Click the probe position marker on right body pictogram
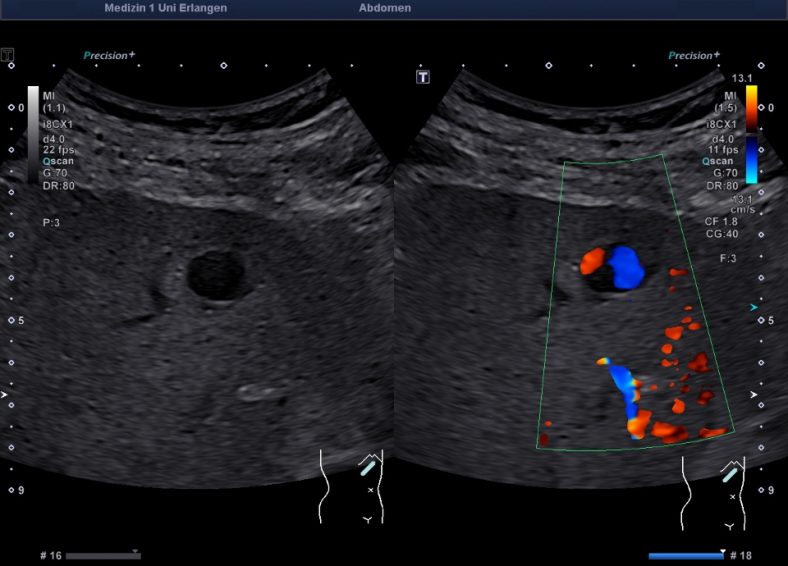The image size is (788, 566). [x=729, y=468]
